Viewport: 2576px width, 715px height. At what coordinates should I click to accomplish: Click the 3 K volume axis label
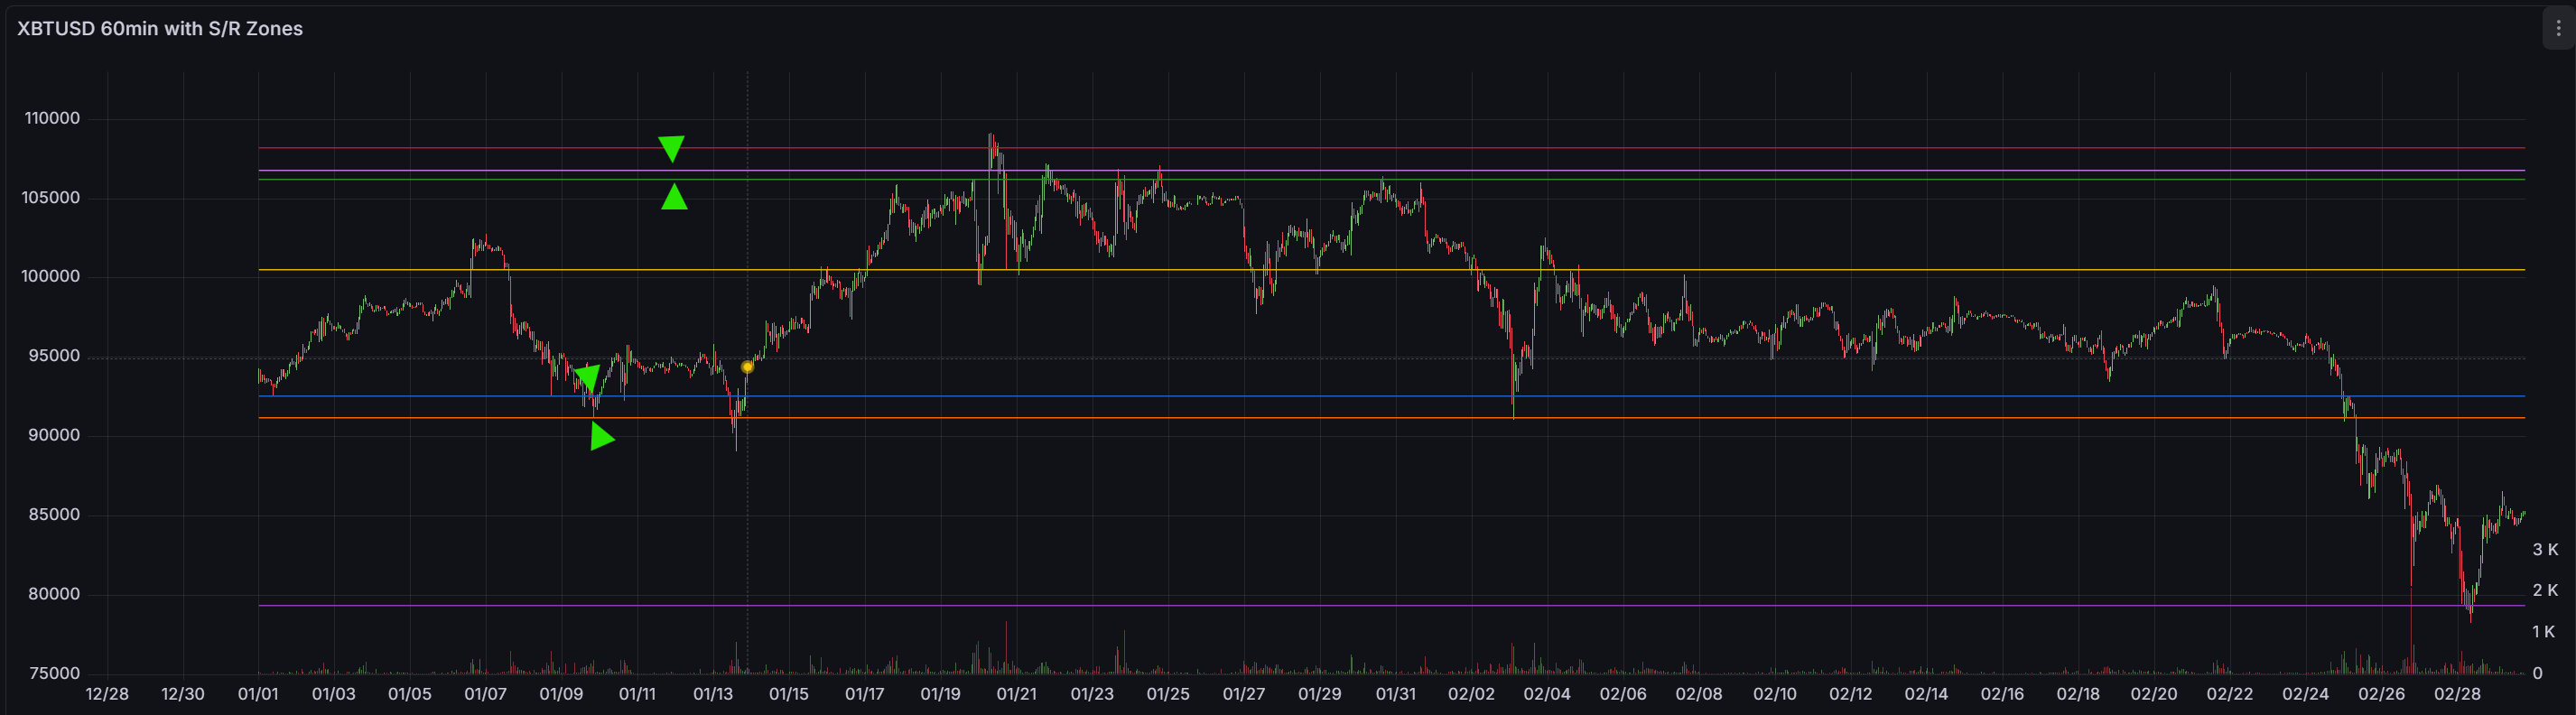click(2544, 549)
